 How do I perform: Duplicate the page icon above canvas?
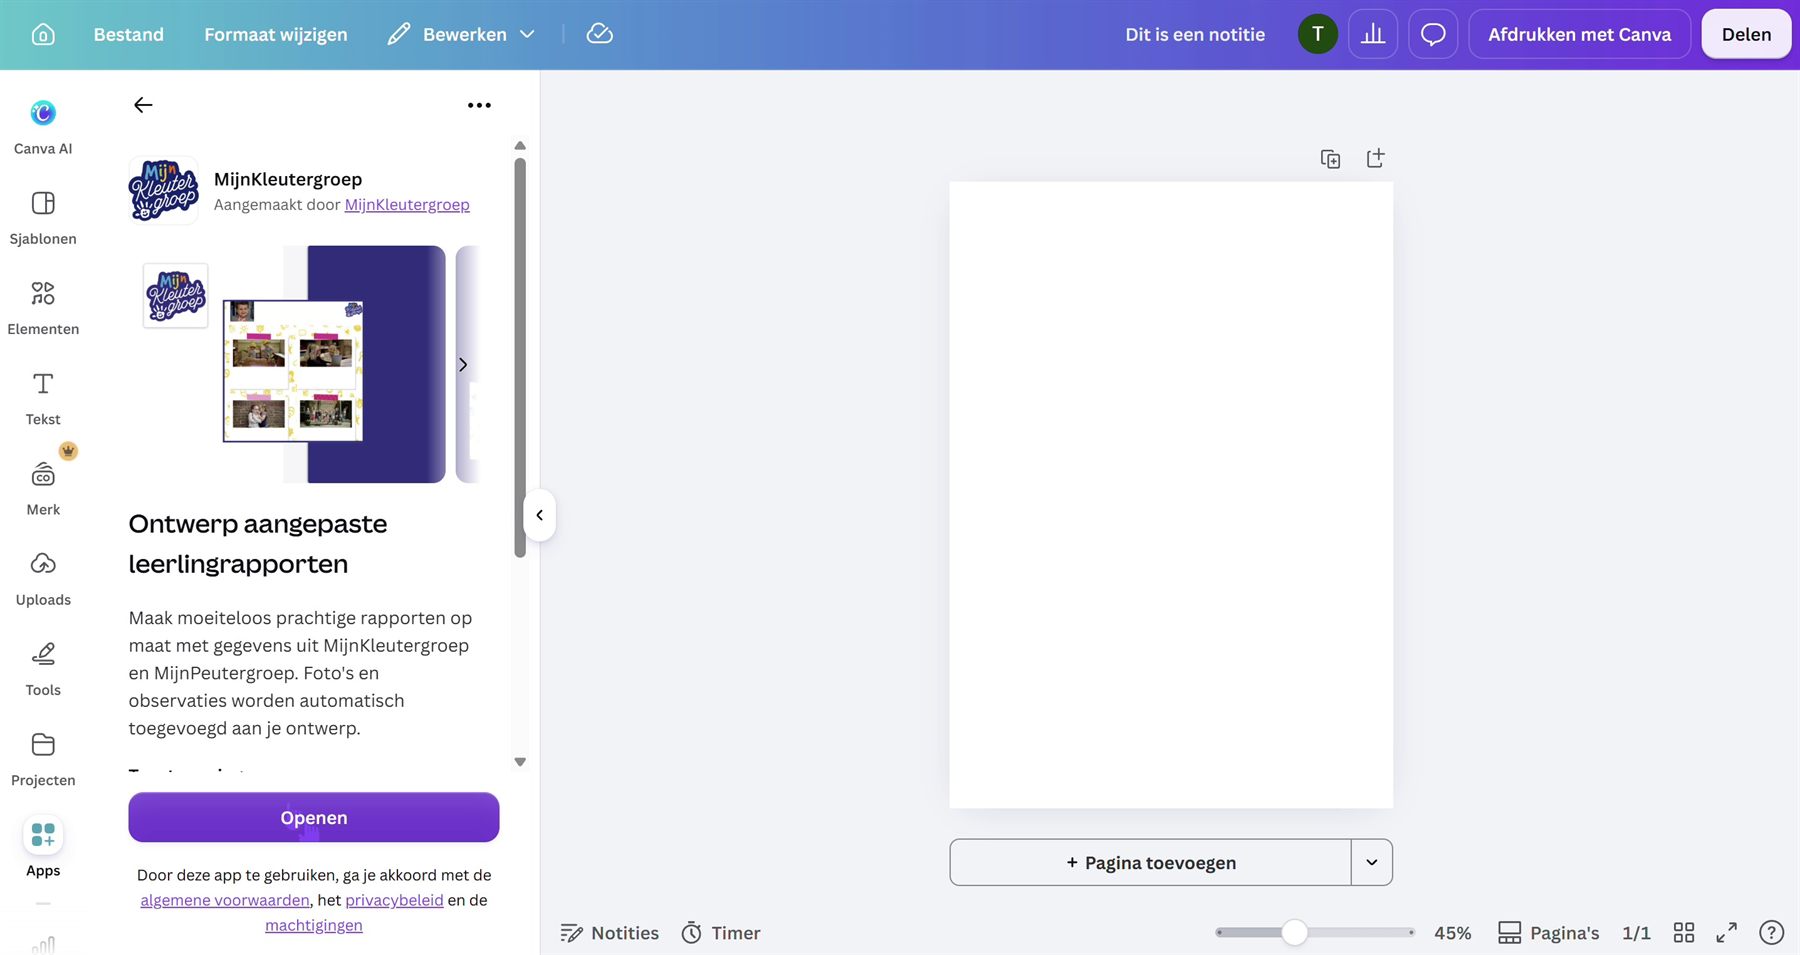pos(1330,158)
